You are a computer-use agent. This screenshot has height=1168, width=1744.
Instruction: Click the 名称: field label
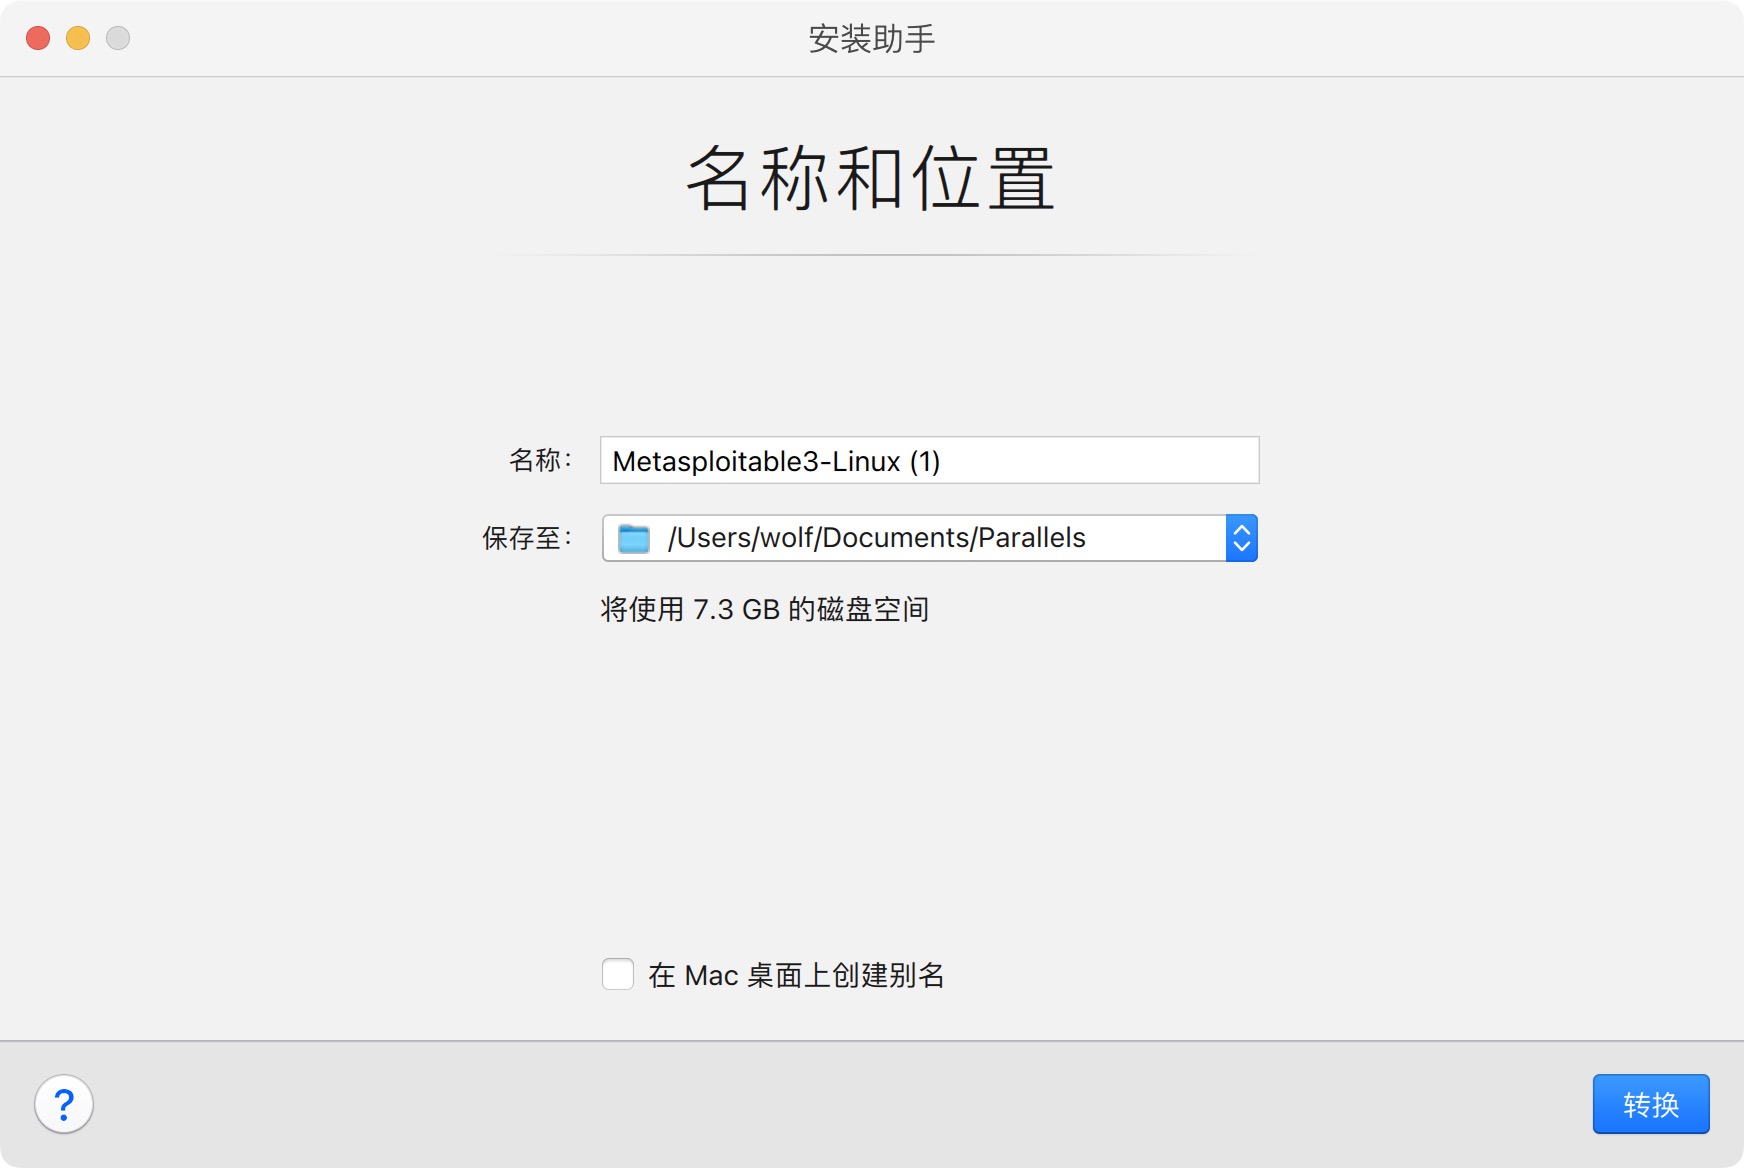[540, 460]
